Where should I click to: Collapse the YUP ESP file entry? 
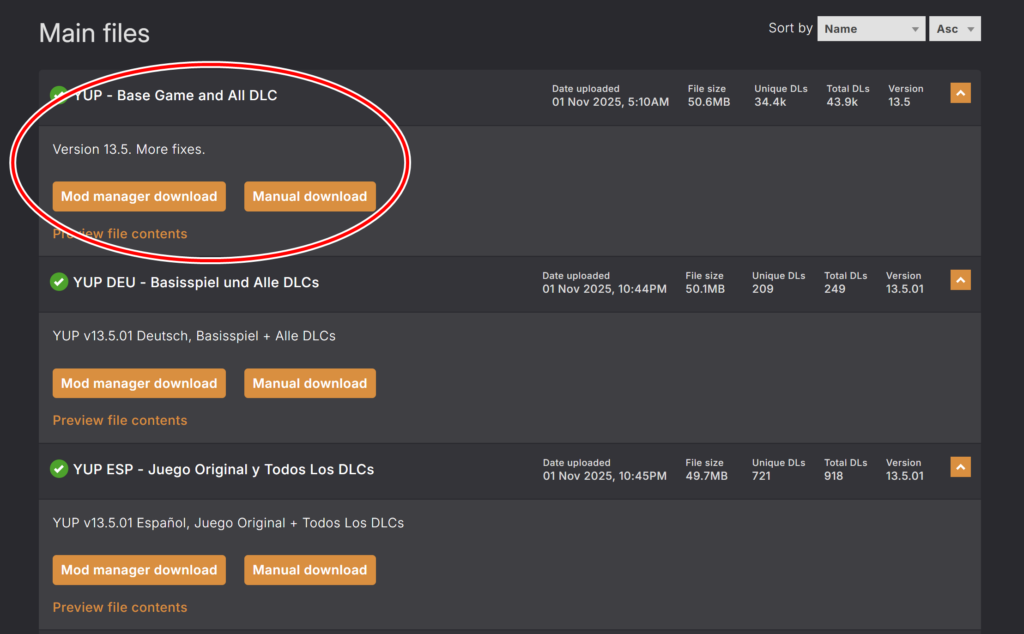[960, 467]
